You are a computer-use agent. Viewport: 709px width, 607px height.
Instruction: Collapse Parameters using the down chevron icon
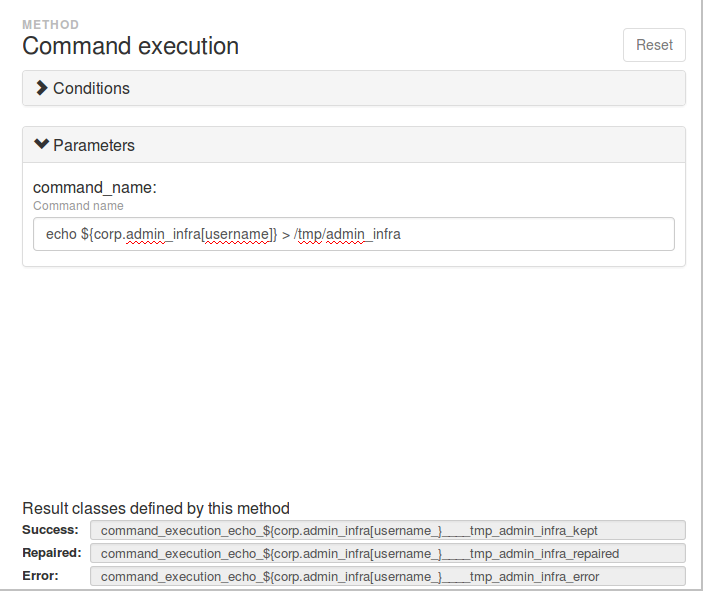42,144
